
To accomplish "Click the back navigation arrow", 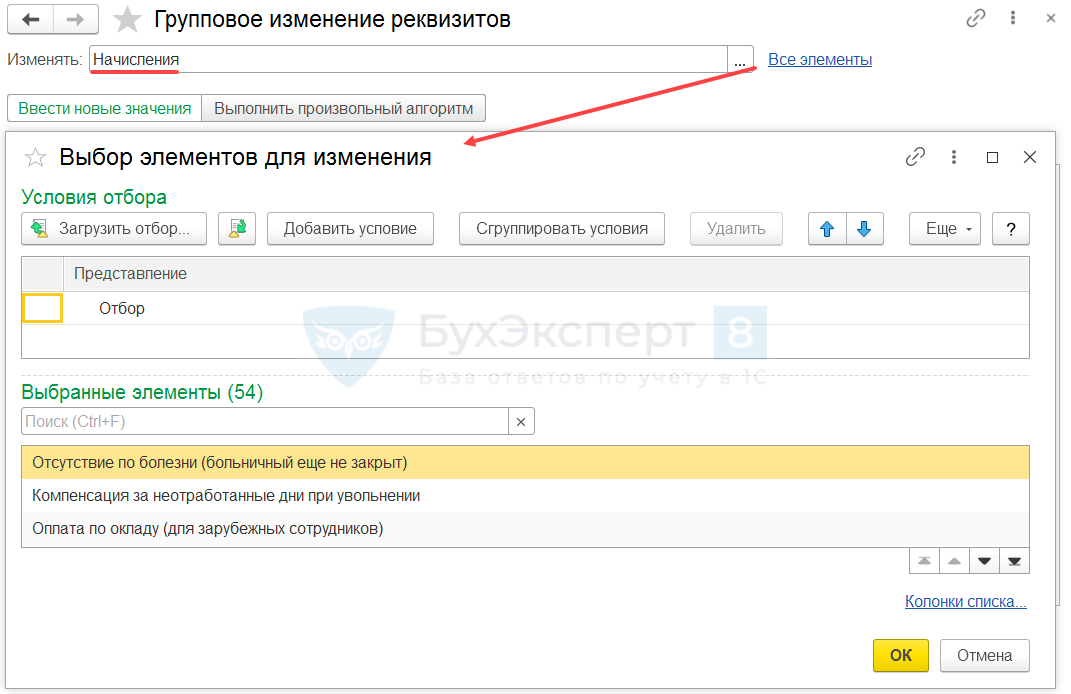I will point(30,19).
